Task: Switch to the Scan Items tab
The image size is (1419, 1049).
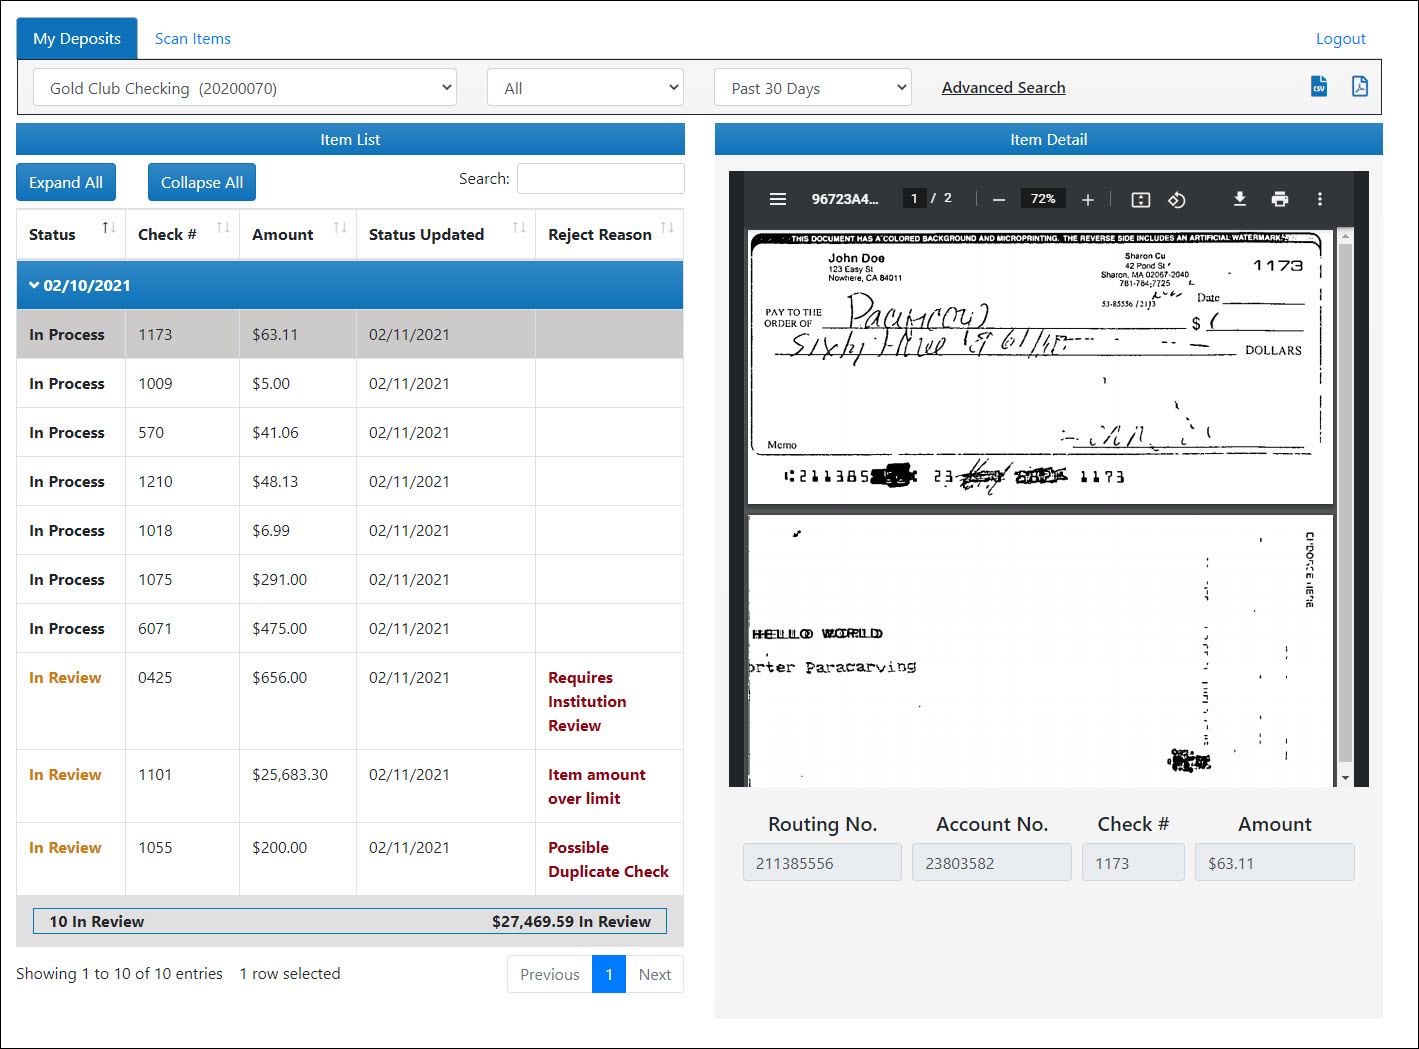Action: tap(192, 39)
